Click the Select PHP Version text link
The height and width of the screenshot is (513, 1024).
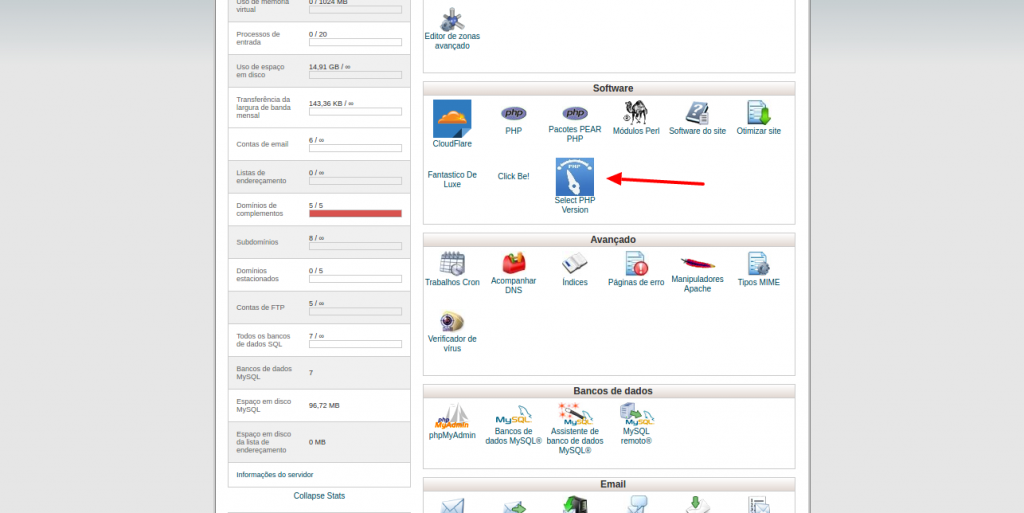[x=575, y=205]
